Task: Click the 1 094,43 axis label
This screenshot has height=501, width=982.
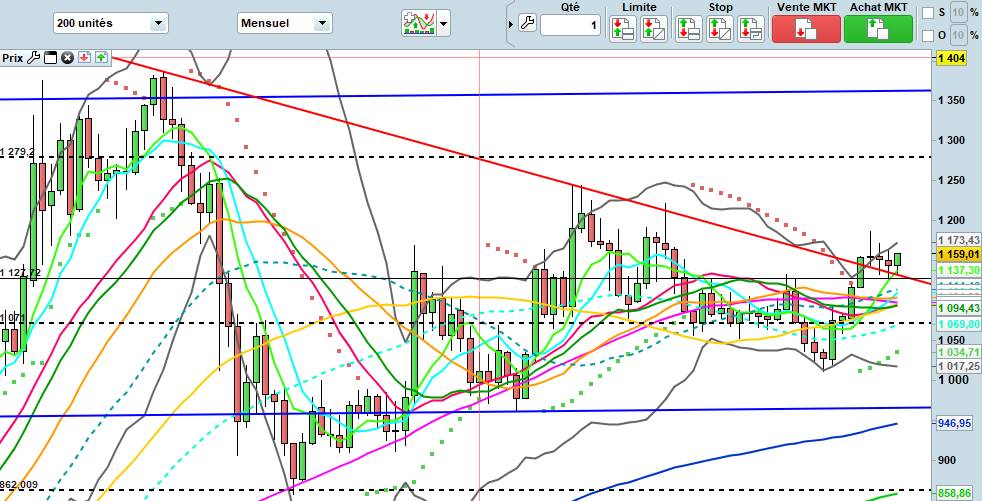Action: 958,308
